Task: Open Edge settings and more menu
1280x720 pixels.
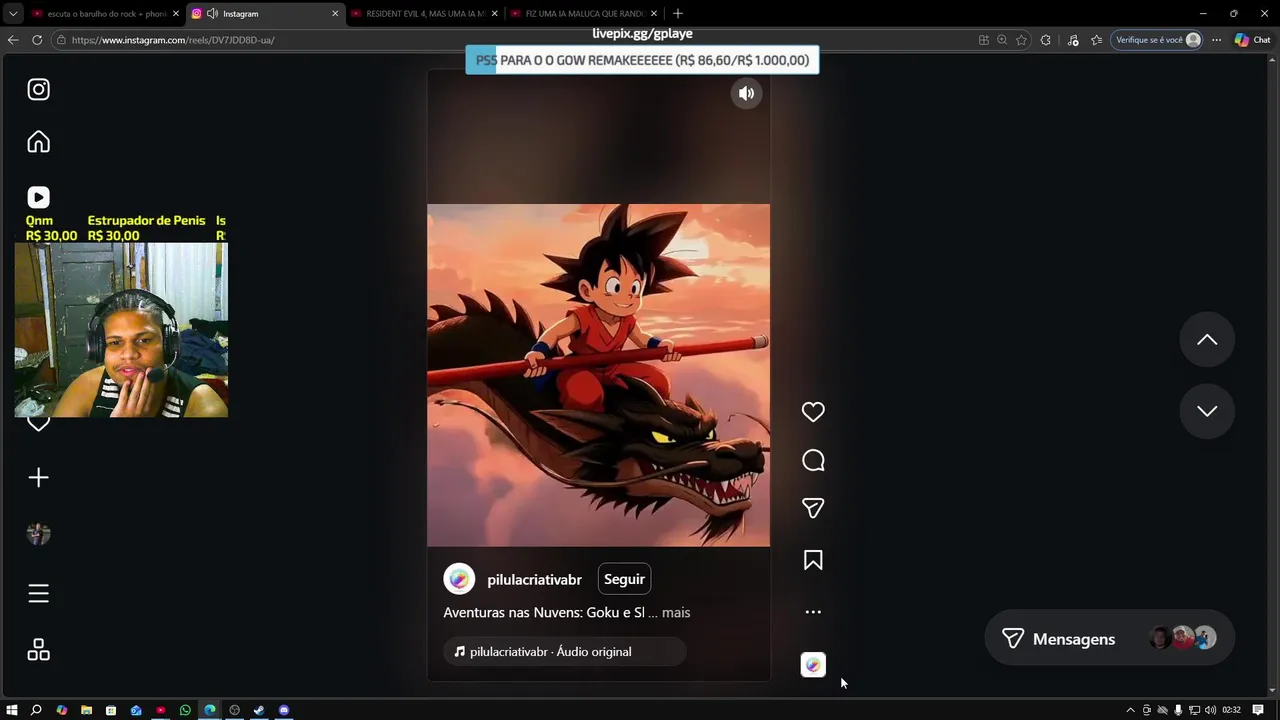Action: click(1216, 40)
